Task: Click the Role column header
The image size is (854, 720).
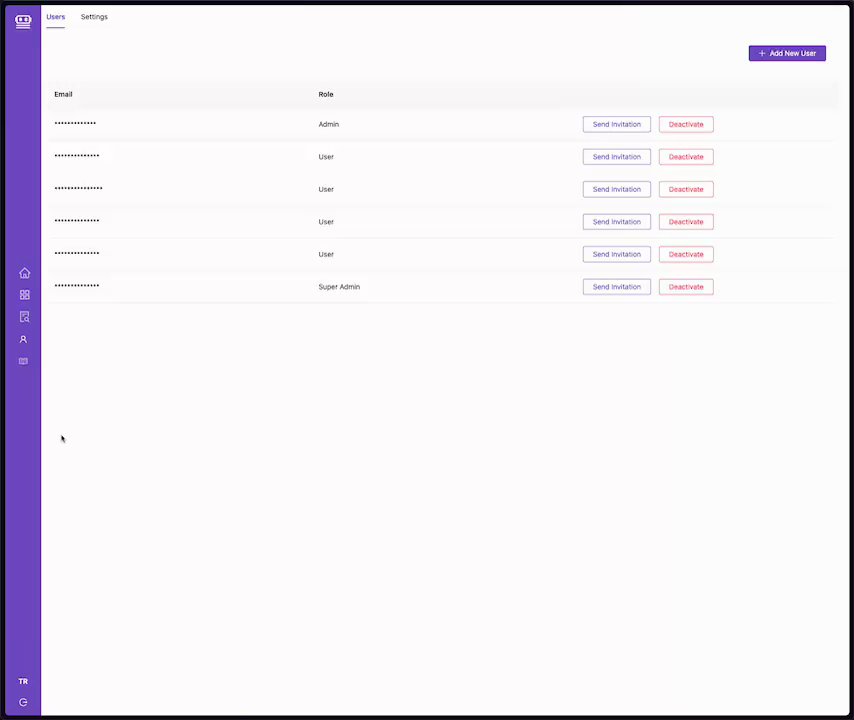Action: [326, 94]
